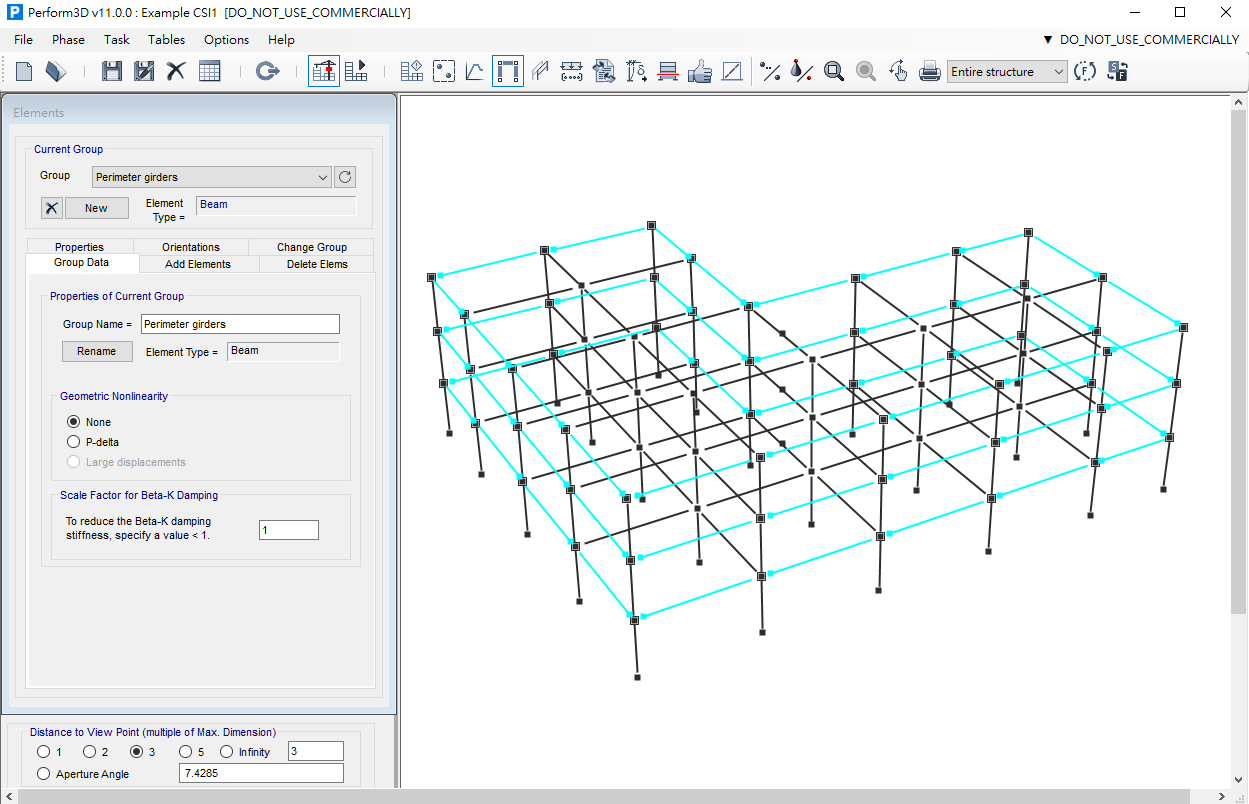Open the Task menu
Screen dimensions: 1249x804
pos(117,40)
